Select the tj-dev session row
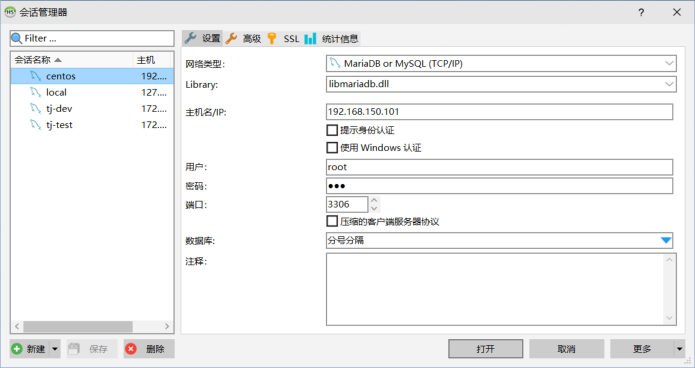This screenshot has width=695, height=368. [x=92, y=108]
